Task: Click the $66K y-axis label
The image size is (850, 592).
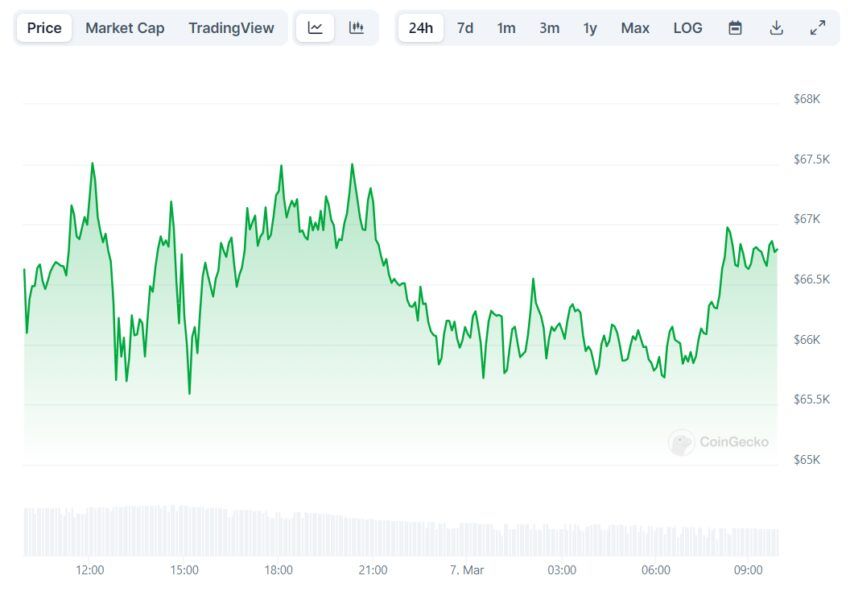Action: 807,339
